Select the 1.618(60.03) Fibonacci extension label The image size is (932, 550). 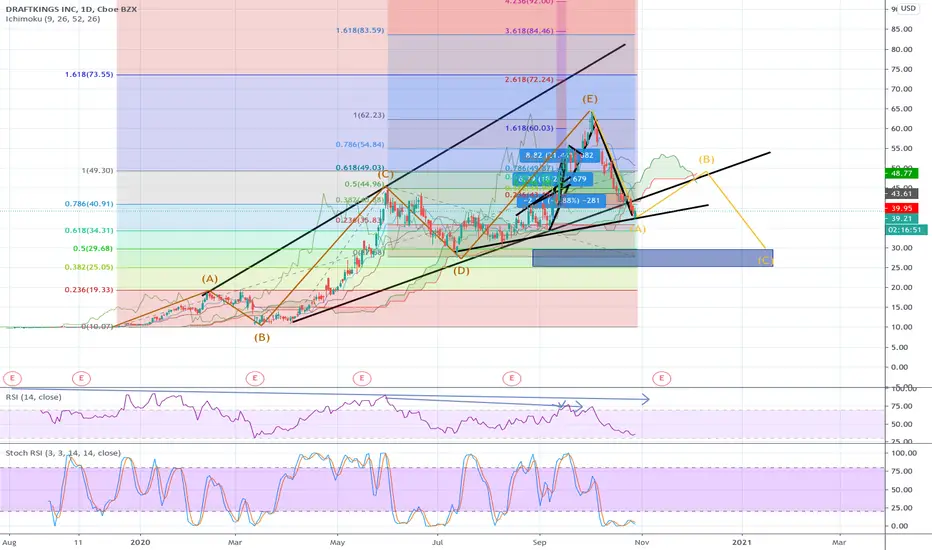529,128
